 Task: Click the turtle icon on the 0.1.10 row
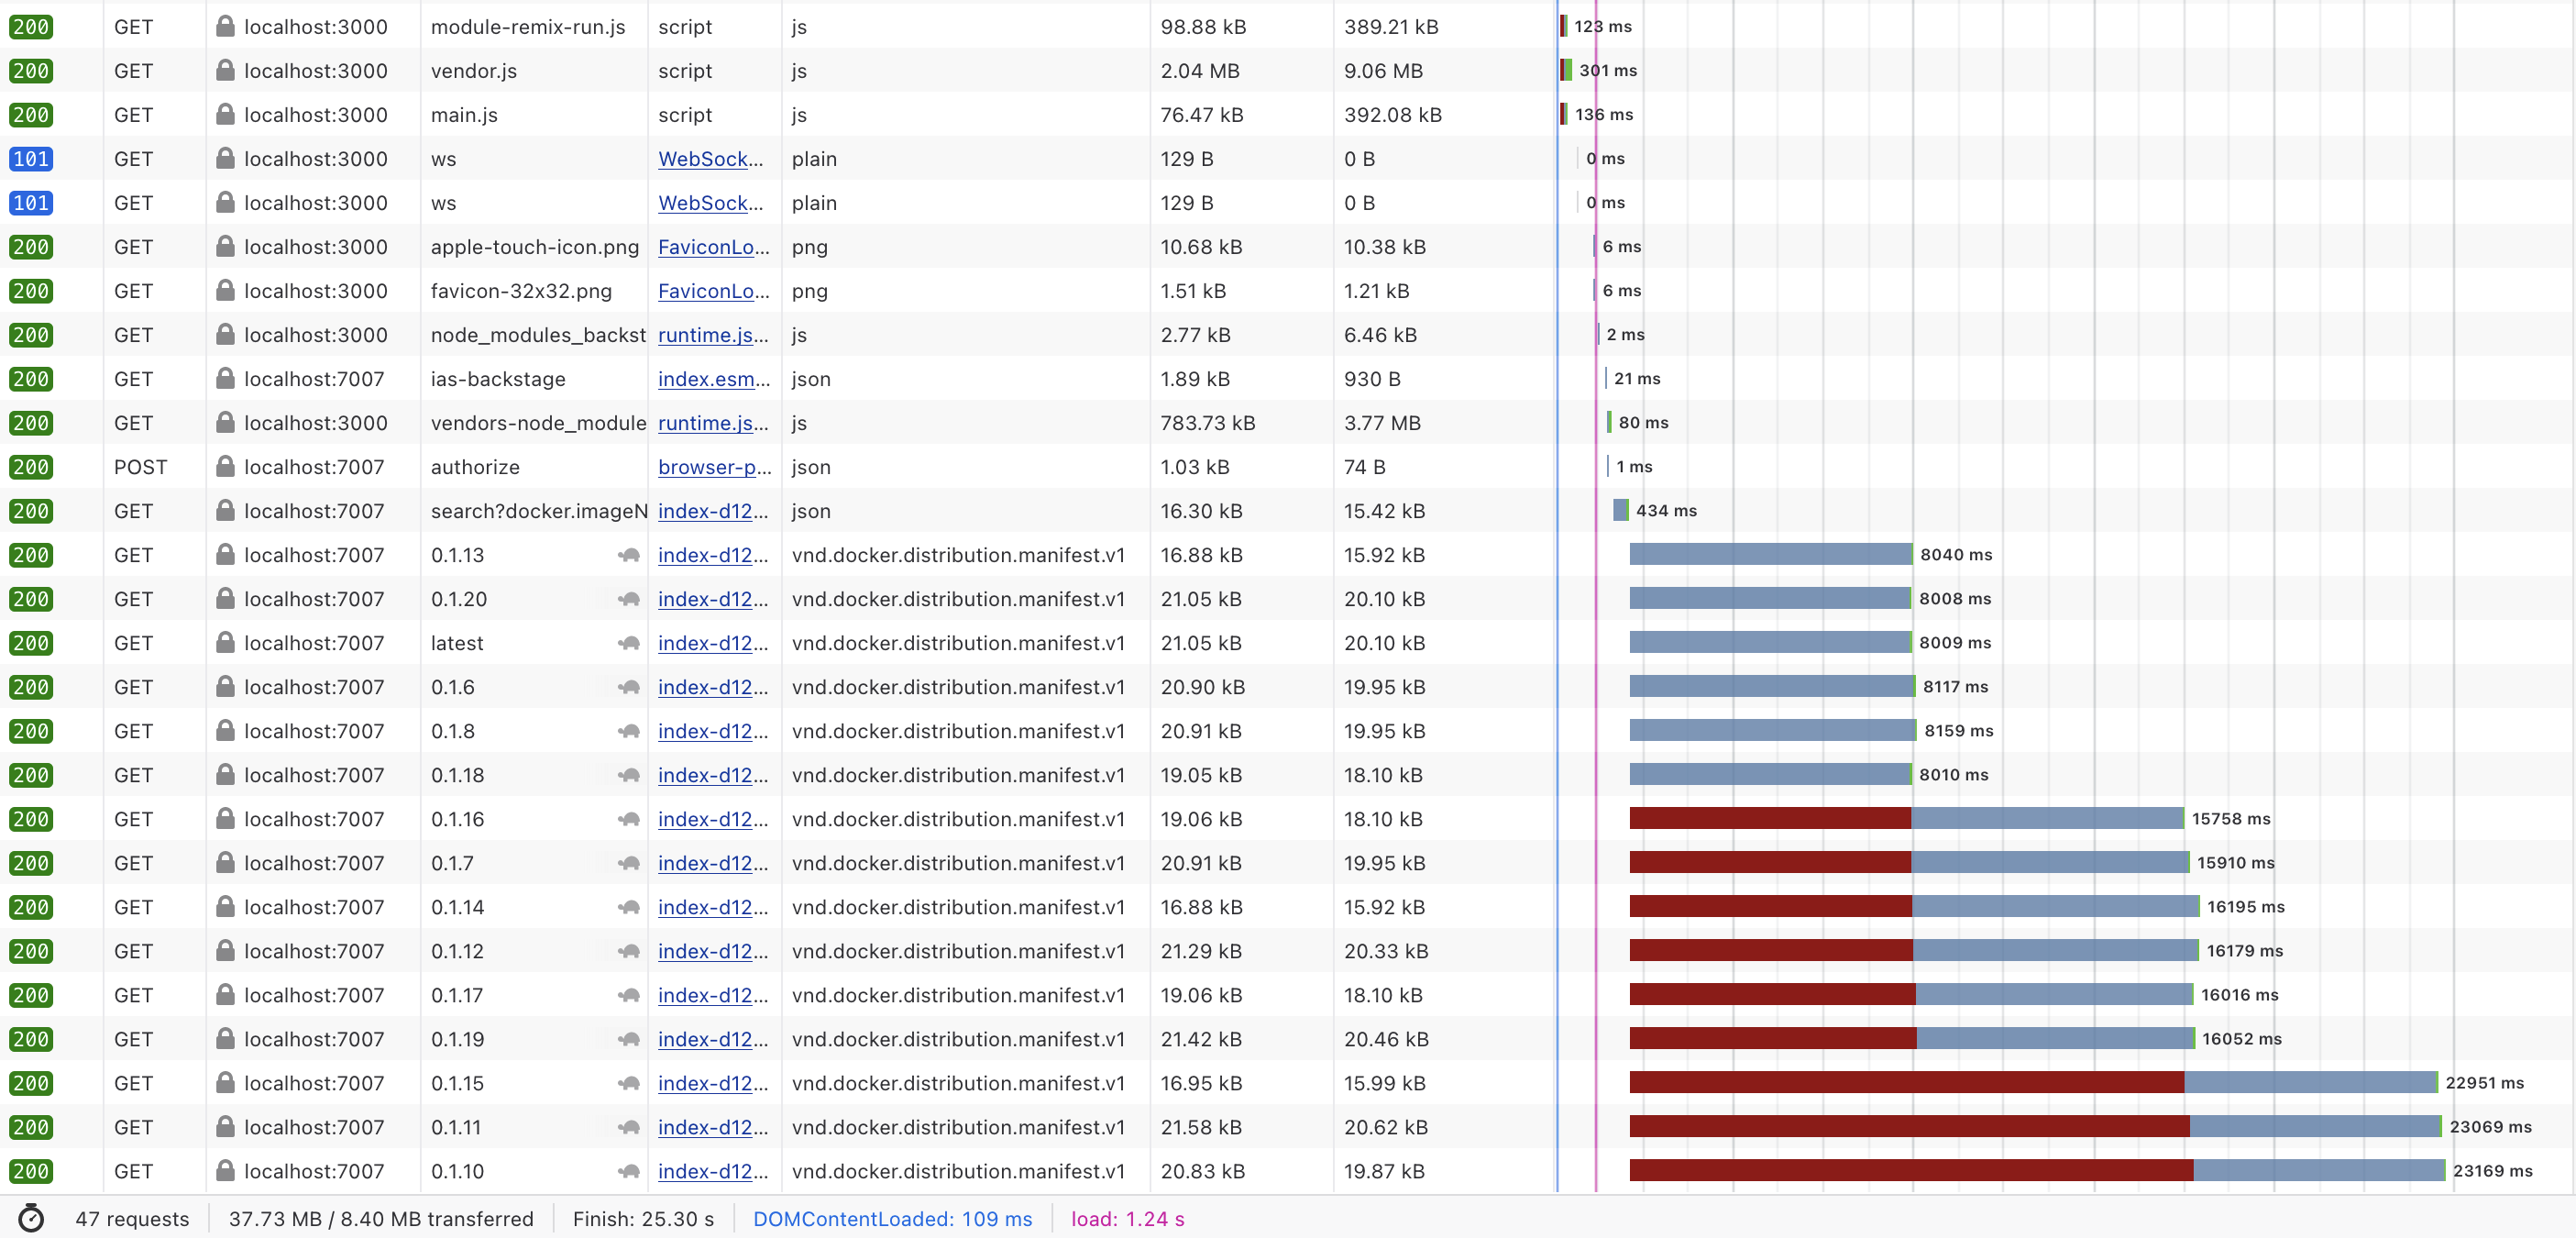pyautogui.click(x=628, y=1171)
